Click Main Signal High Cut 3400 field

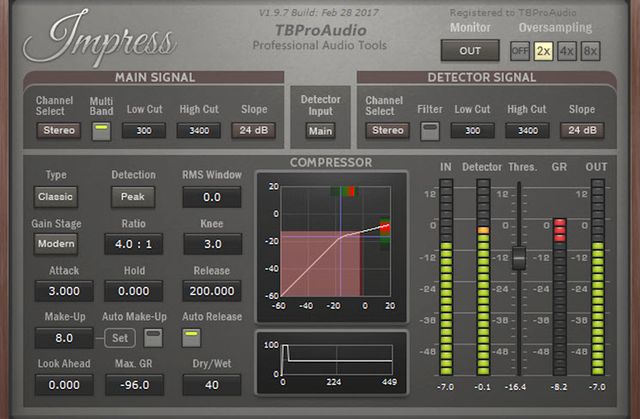pyautogui.click(x=199, y=131)
